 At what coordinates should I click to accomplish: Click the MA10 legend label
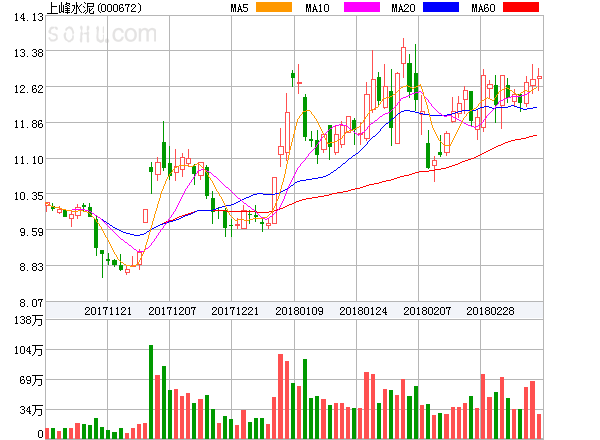tap(317, 8)
